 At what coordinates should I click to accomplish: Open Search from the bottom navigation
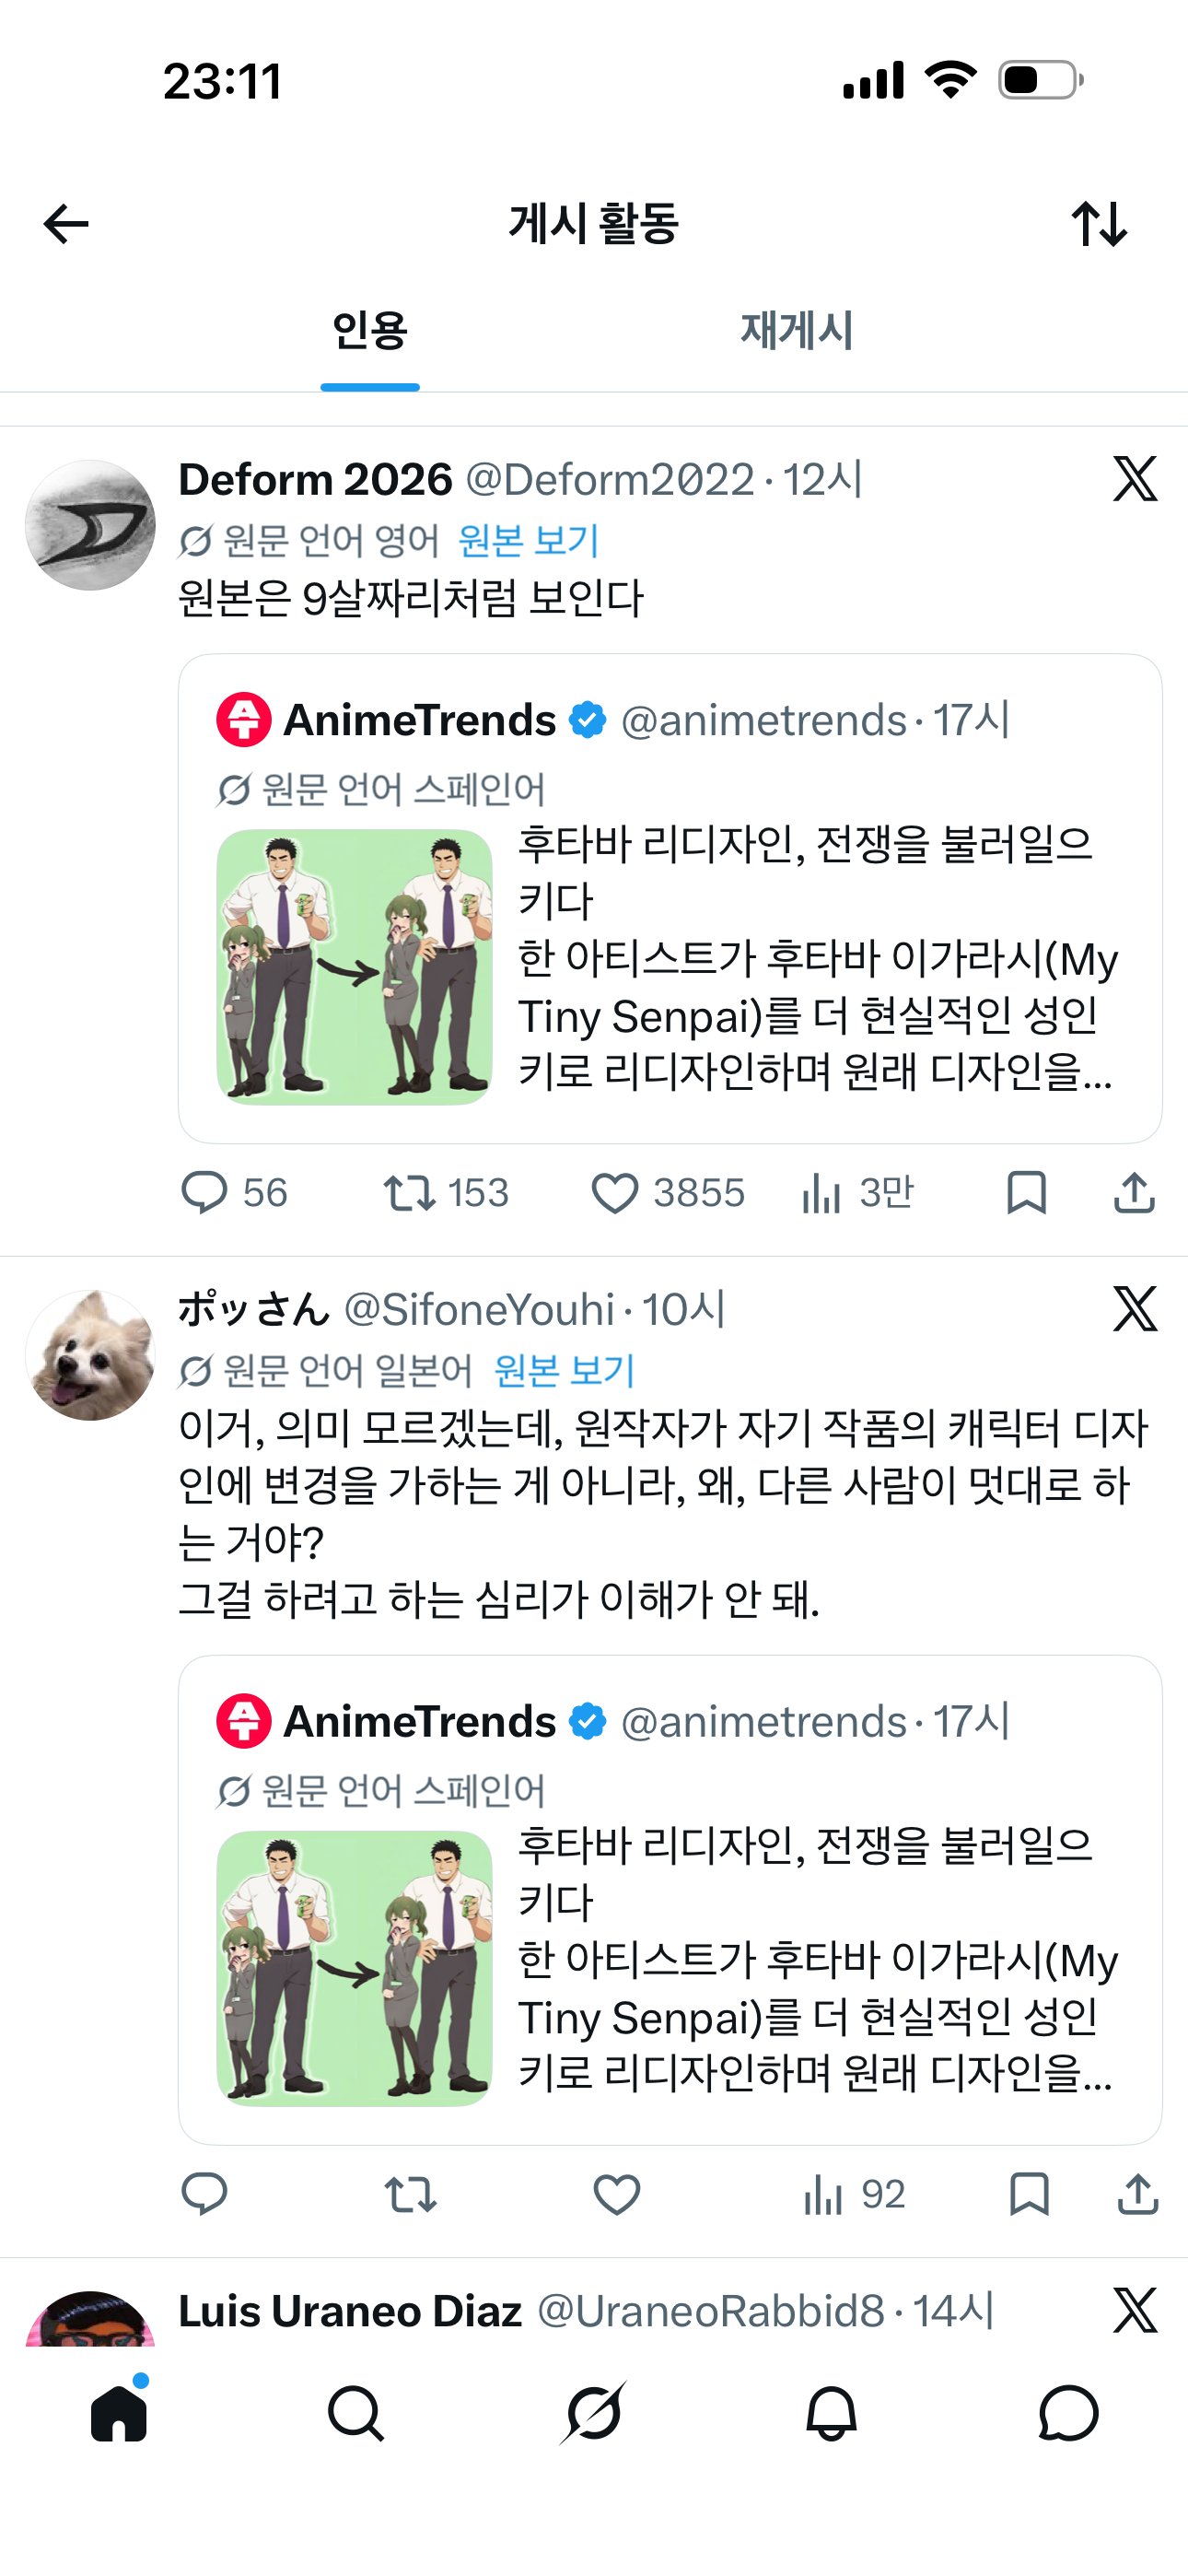pyautogui.click(x=356, y=2413)
